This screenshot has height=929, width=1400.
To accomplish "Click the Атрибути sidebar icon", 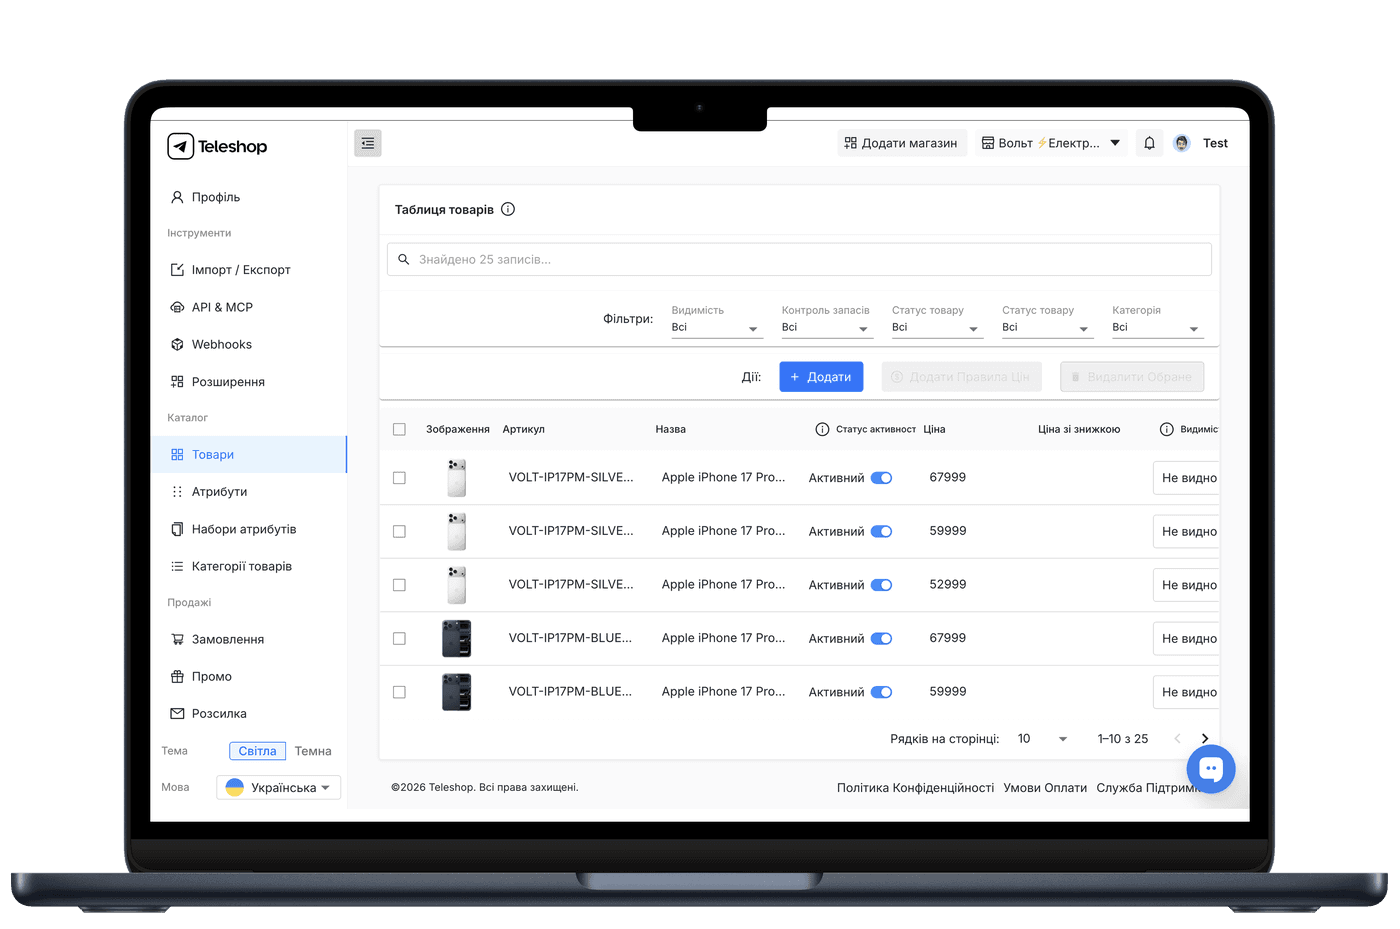I will pyautogui.click(x=177, y=492).
